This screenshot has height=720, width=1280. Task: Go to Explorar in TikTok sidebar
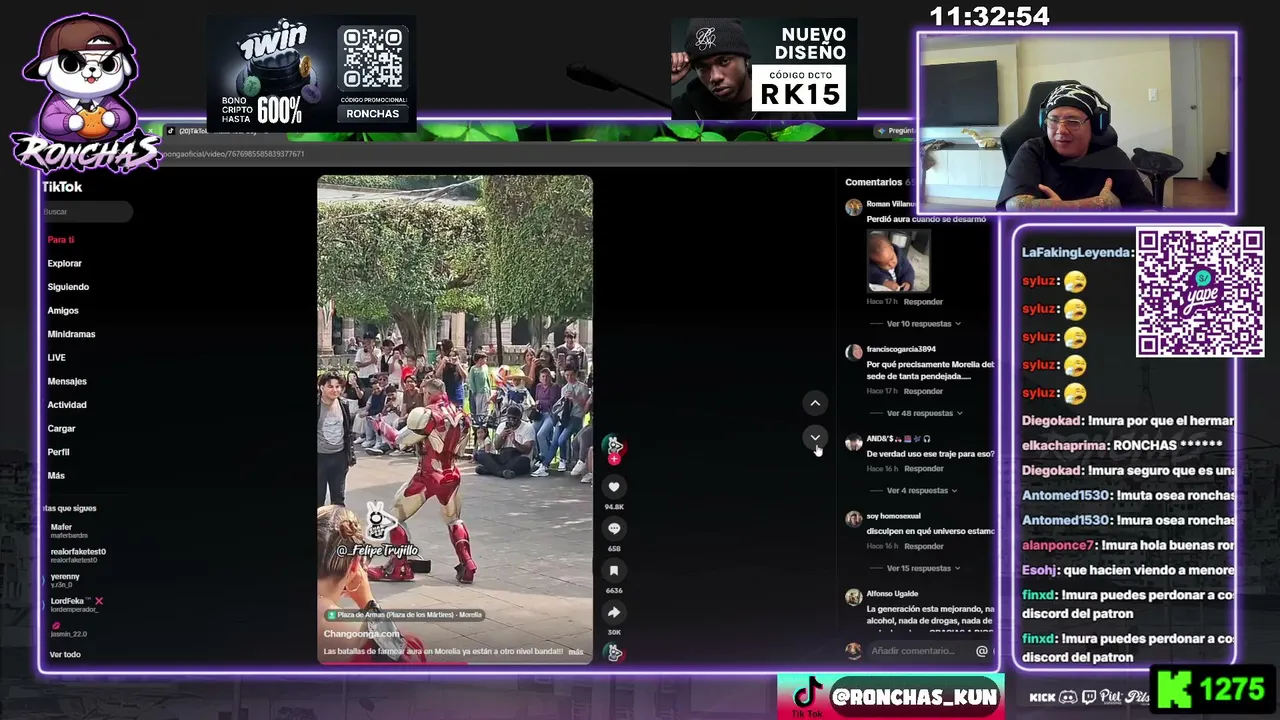[64, 264]
